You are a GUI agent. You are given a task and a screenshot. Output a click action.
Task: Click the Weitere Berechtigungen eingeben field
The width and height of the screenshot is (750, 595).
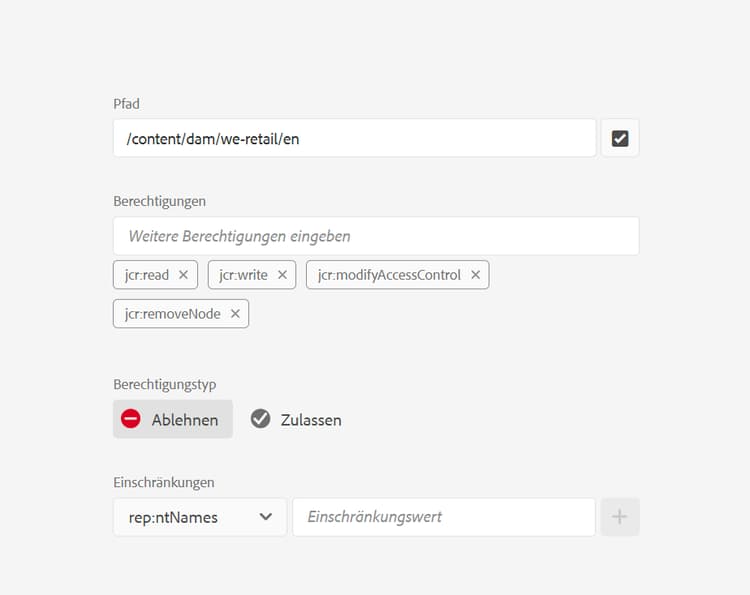(376, 236)
